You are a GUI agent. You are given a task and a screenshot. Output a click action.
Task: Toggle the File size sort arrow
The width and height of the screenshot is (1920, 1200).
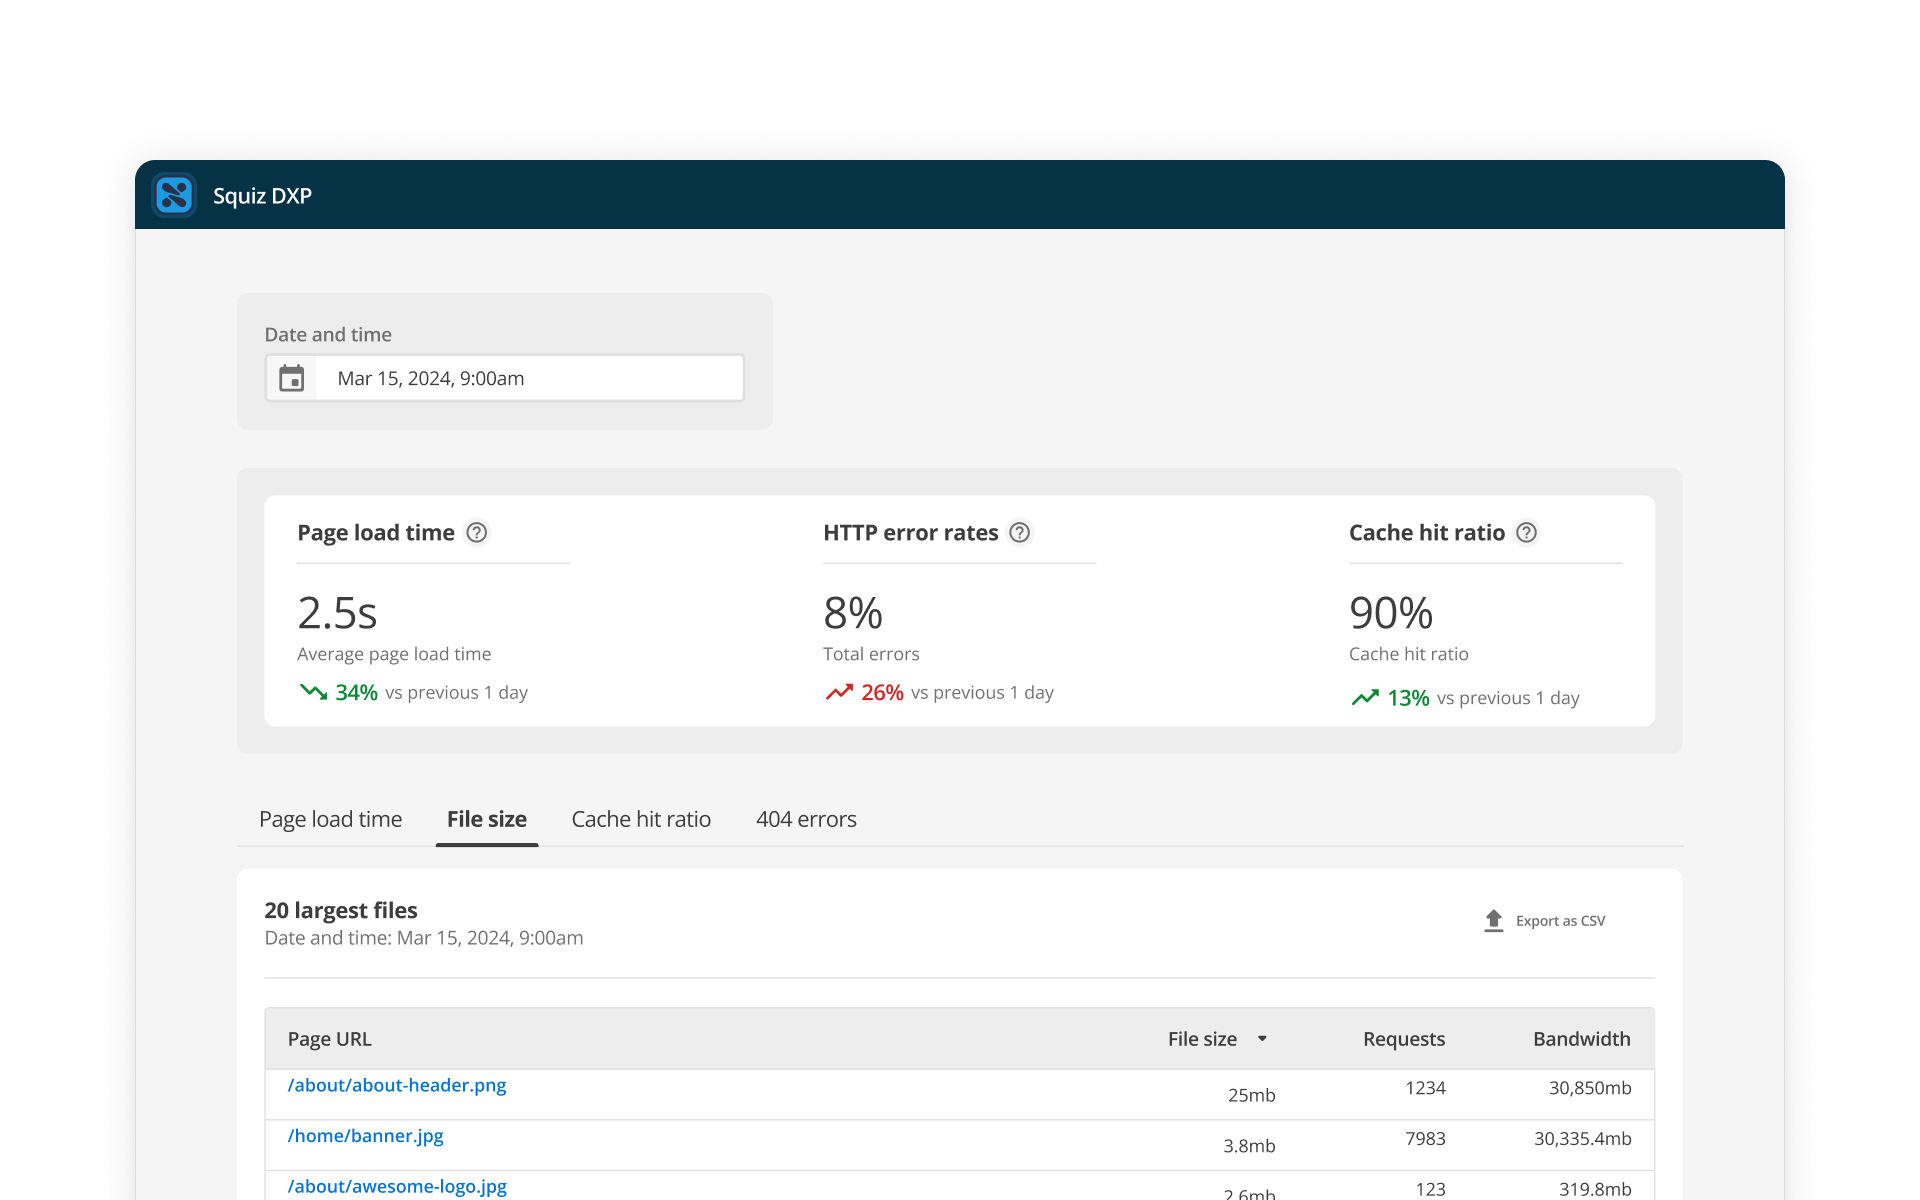click(x=1262, y=1039)
